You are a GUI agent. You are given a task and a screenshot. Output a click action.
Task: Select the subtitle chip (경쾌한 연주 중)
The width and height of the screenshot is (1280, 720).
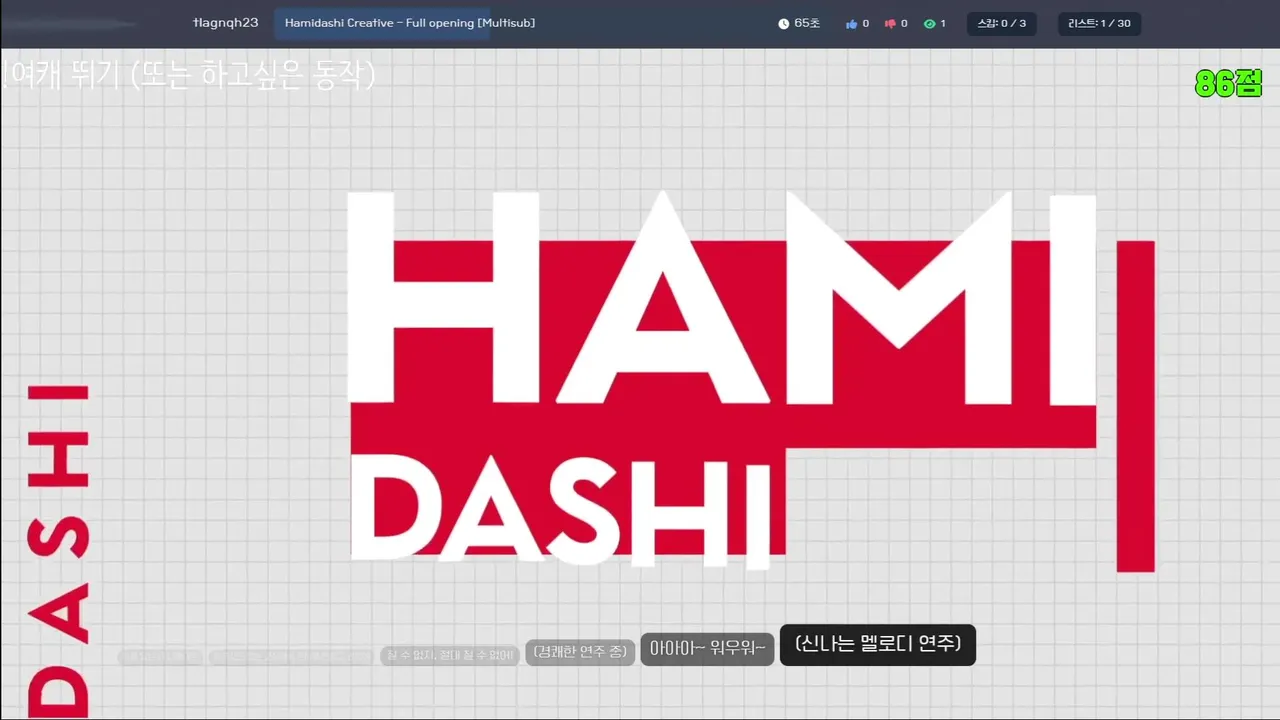580,653
